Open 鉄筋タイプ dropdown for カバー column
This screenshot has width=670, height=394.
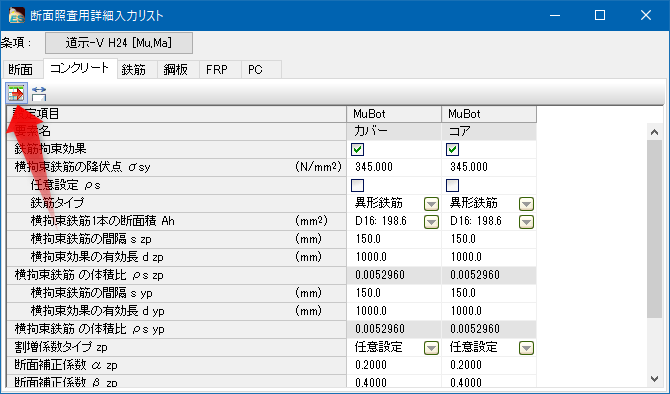click(x=432, y=204)
